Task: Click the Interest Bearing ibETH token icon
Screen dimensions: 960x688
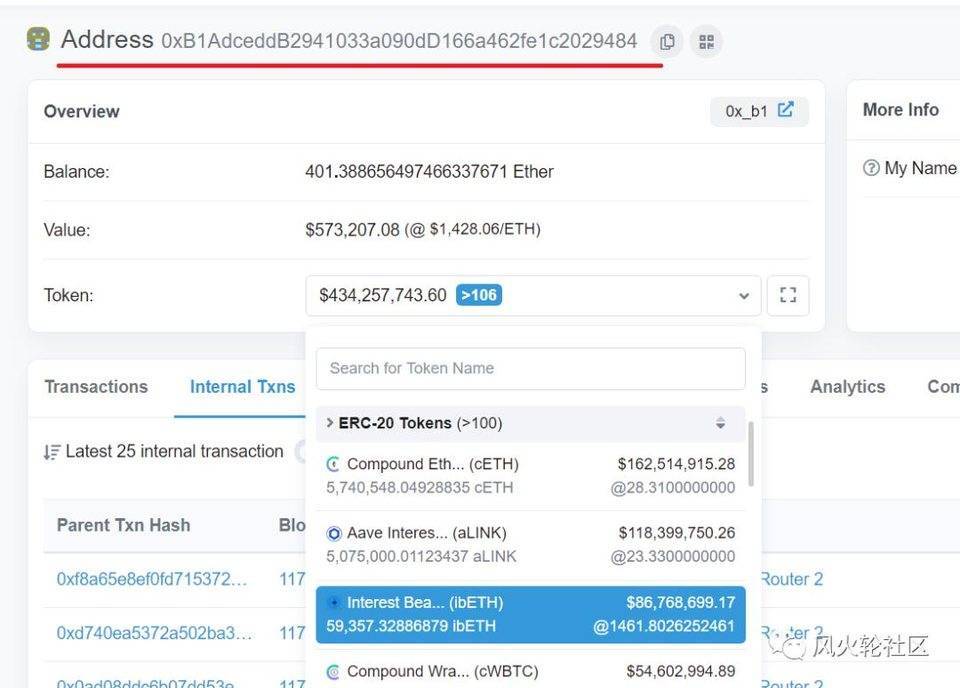Action: 332,601
